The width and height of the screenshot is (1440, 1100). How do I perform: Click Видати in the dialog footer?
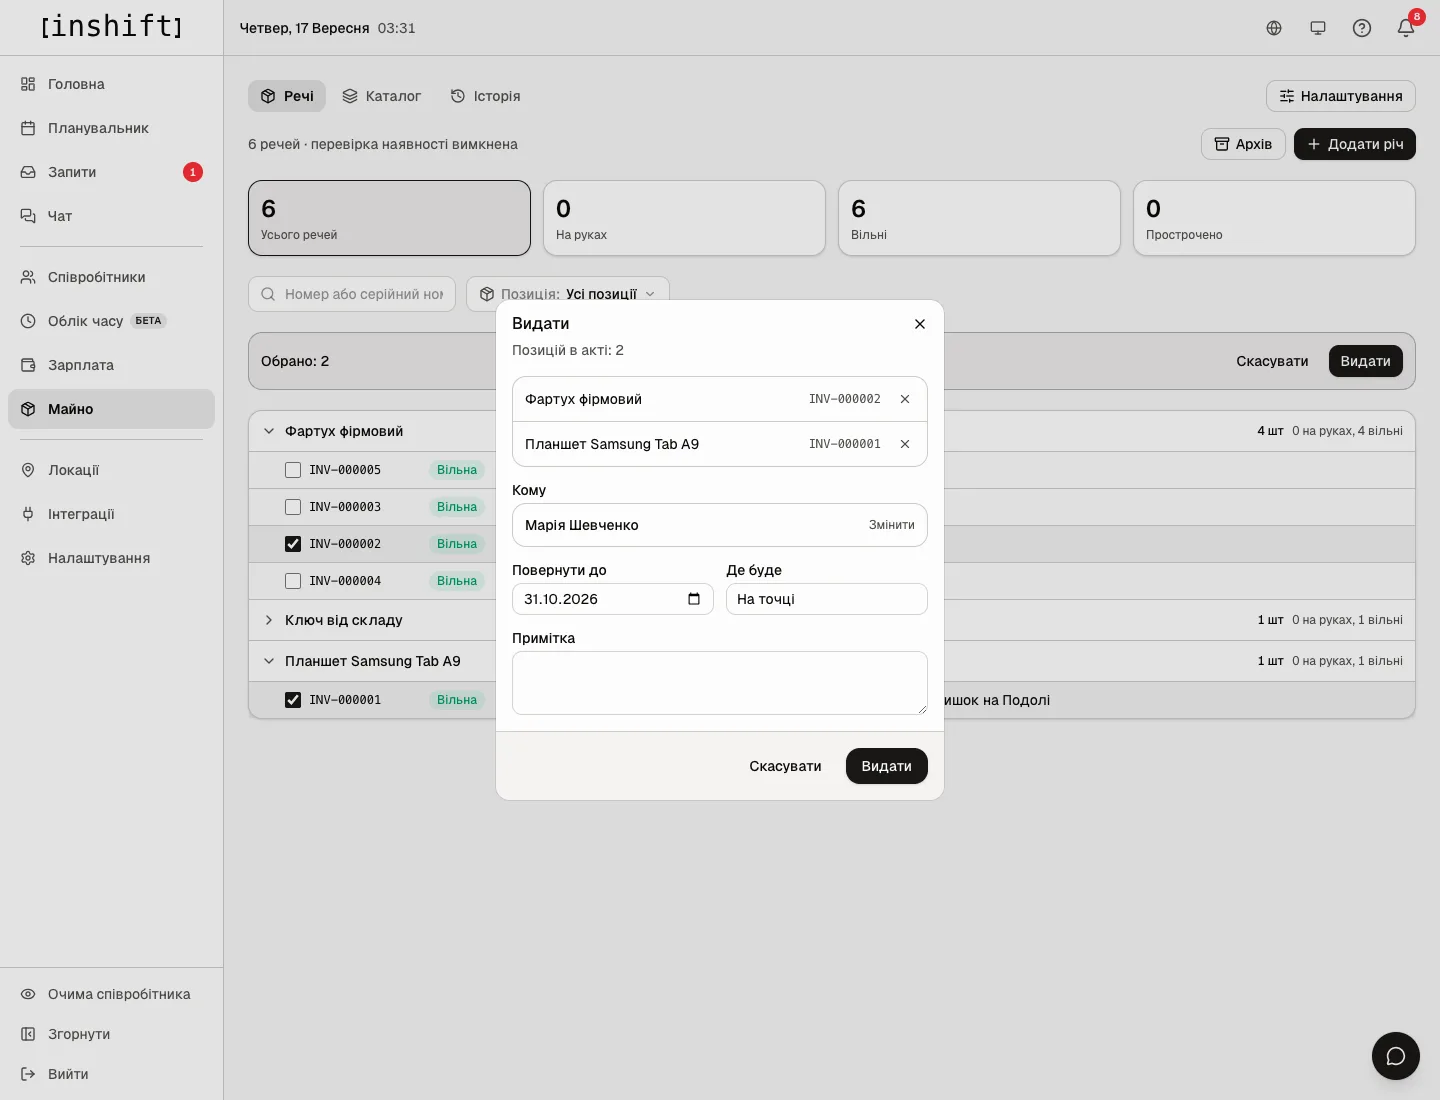pyautogui.click(x=887, y=766)
